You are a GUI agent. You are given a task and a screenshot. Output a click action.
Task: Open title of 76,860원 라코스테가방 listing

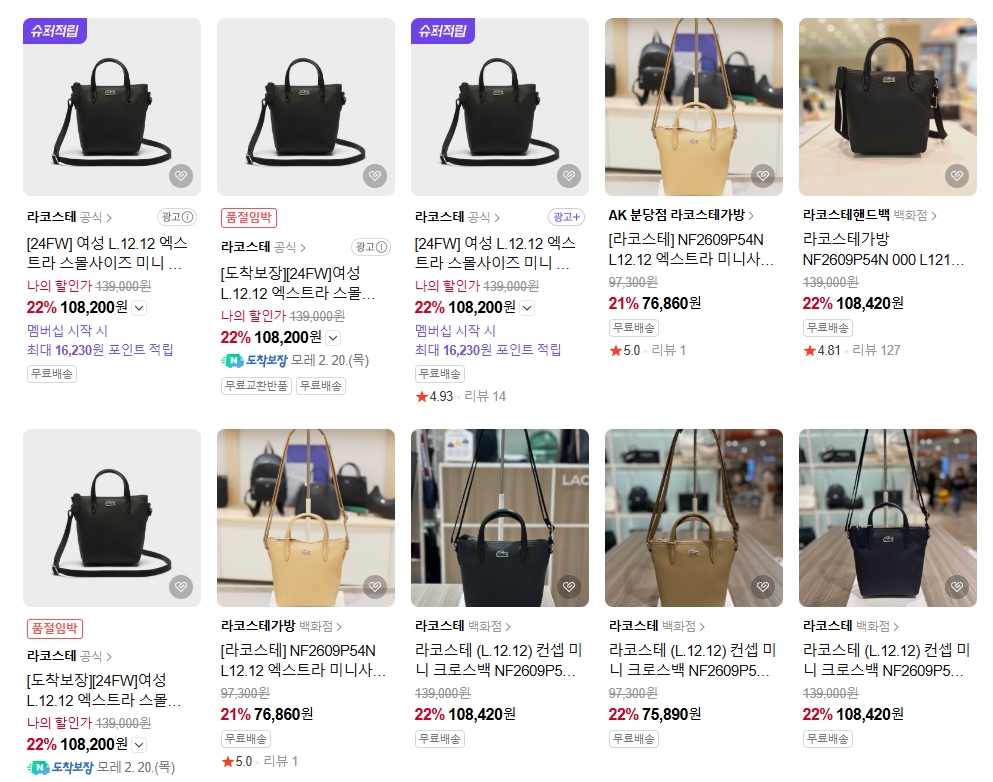tap(303, 660)
